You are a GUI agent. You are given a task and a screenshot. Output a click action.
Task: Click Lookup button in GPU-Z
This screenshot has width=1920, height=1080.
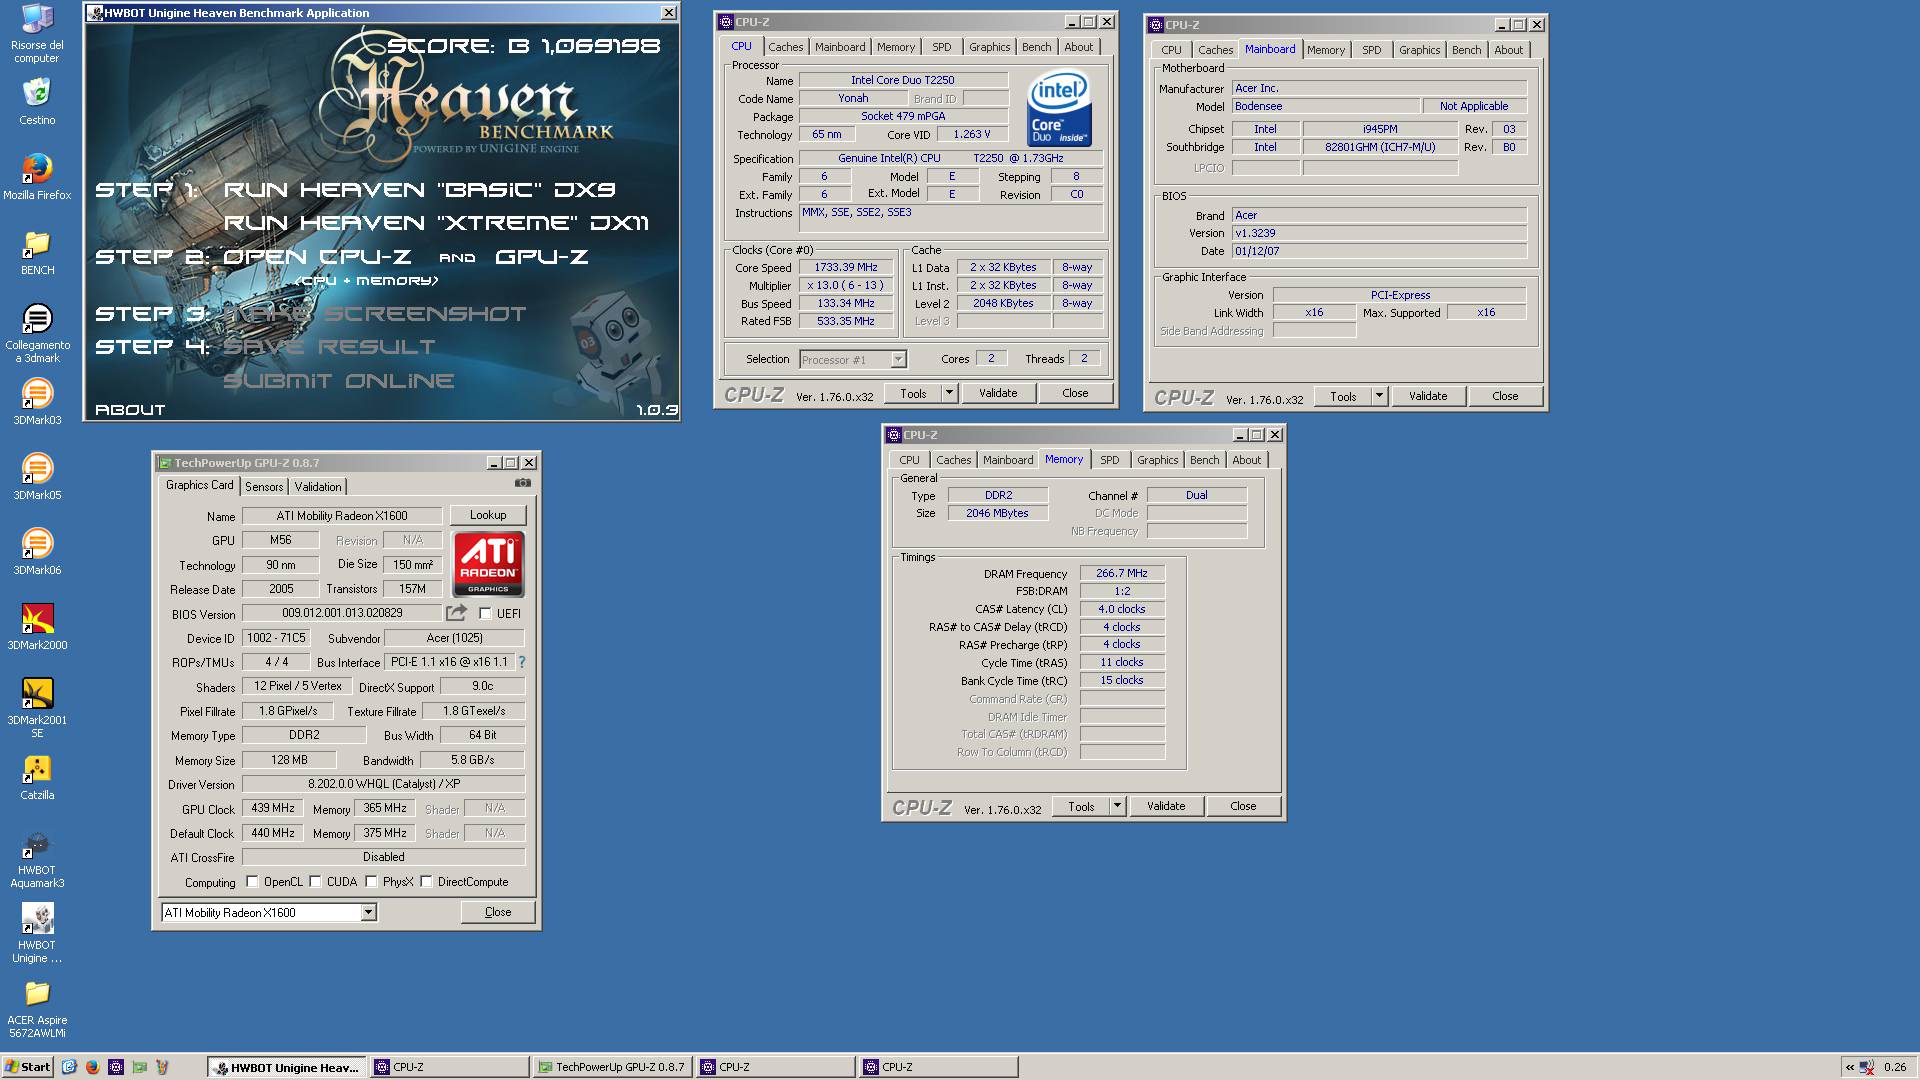(x=488, y=515)
